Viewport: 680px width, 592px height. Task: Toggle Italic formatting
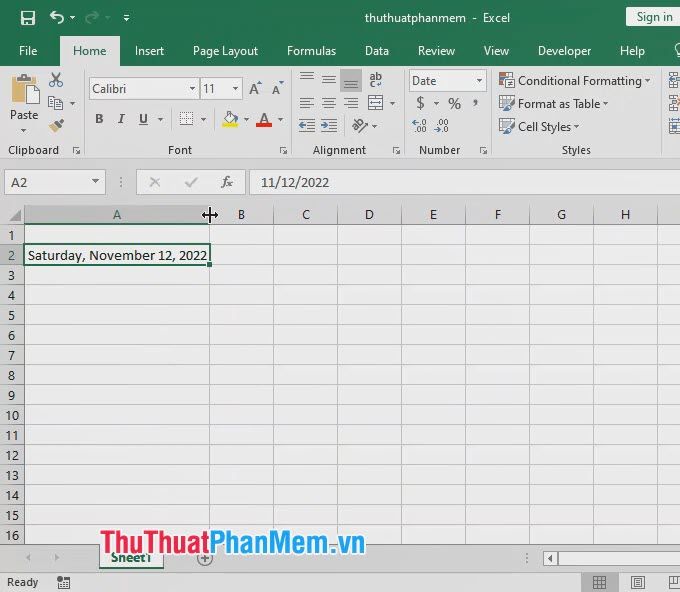pyautogui.click(x=121, y=120)
